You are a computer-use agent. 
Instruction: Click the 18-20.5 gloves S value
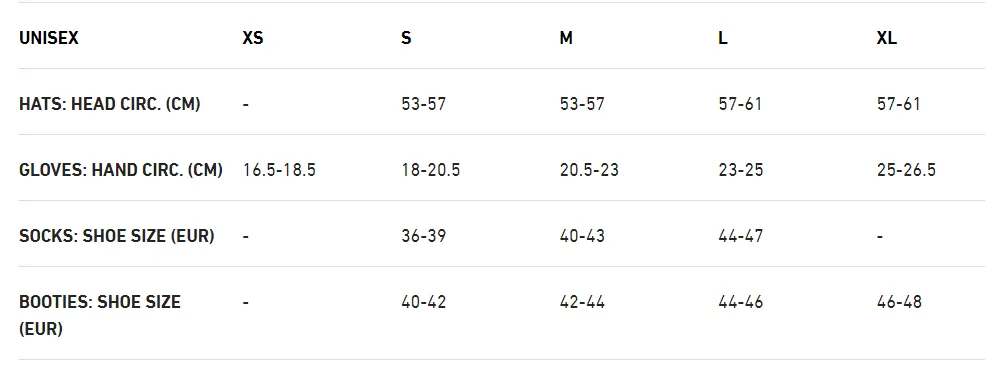[430, 170]
